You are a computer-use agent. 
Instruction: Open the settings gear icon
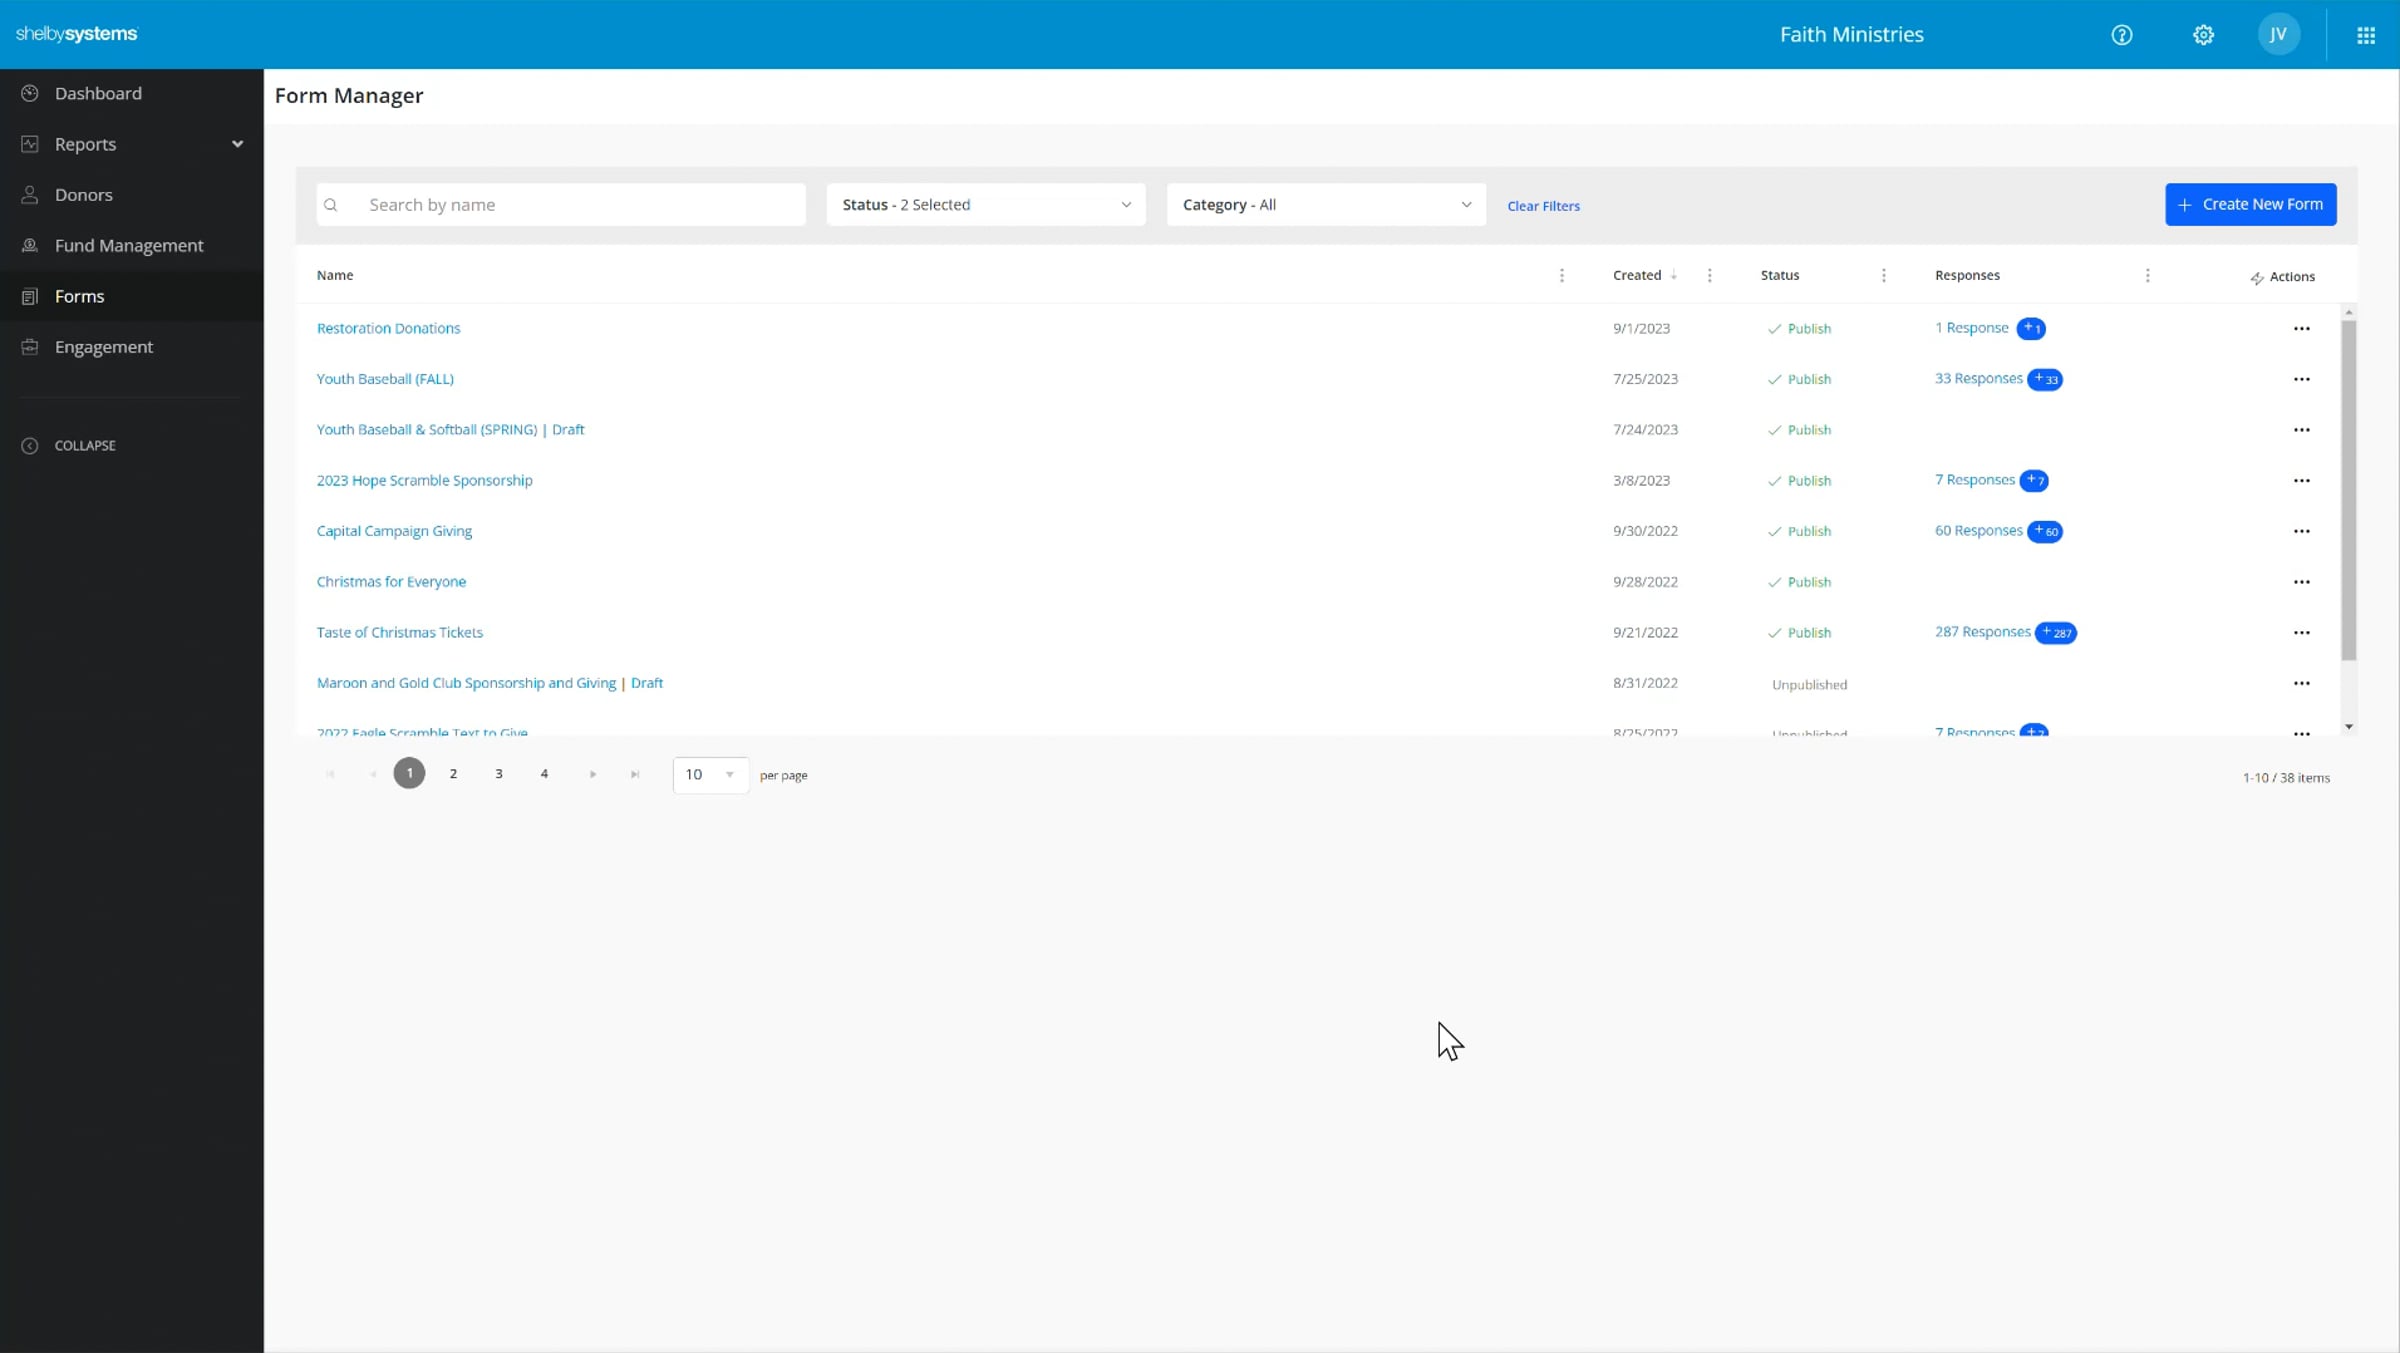pyautogui.click(x=2203, y=35)
